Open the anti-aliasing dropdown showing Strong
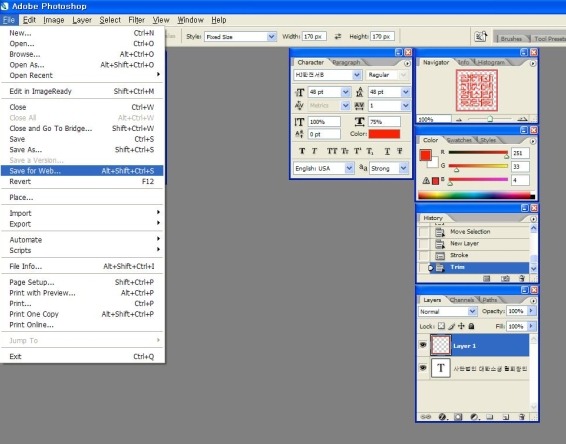The image size is (566, 444). pyautogui.click(x=404, y=168)
